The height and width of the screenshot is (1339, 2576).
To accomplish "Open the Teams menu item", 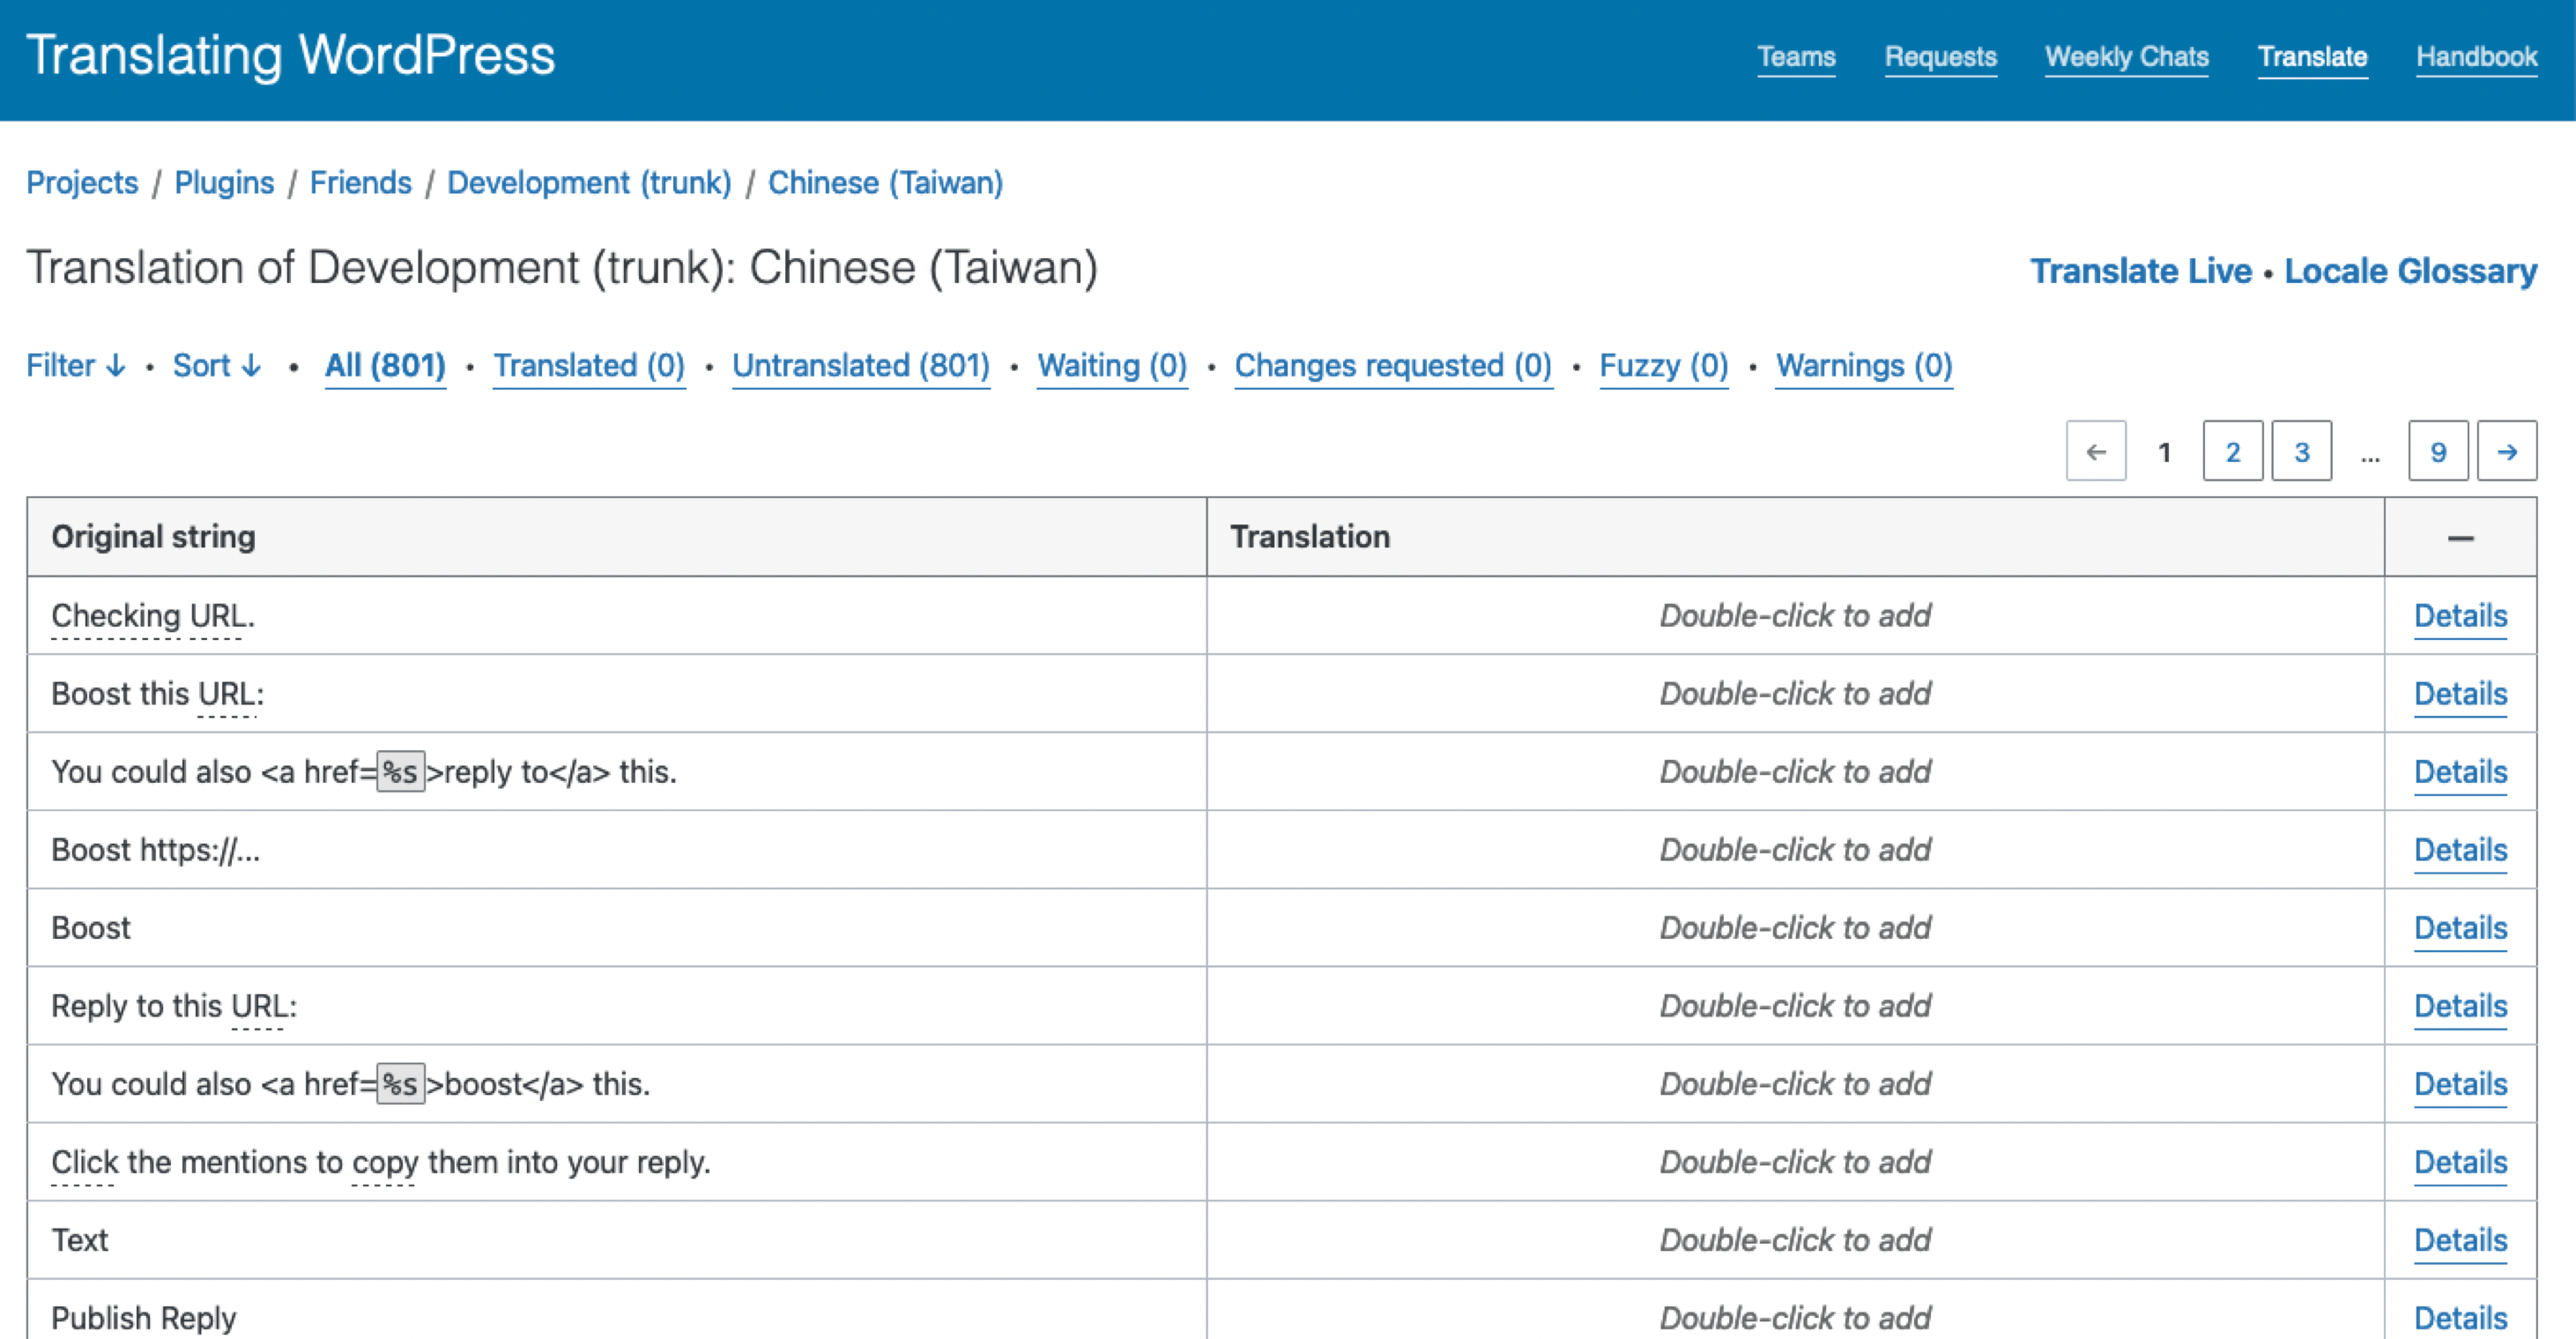I will 1797,57.
